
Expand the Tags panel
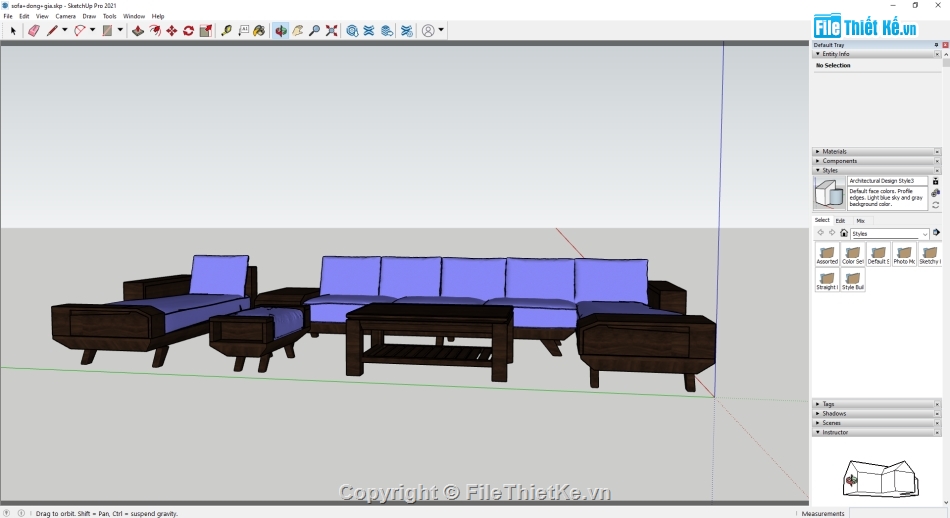tap(875, 404)
